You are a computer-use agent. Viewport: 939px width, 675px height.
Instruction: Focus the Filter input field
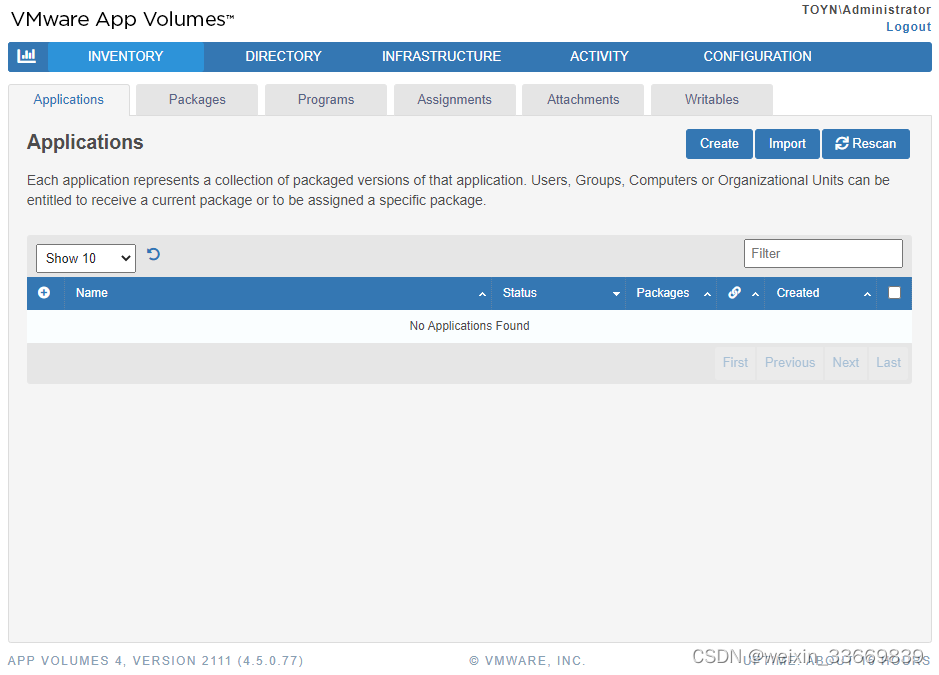823,253
